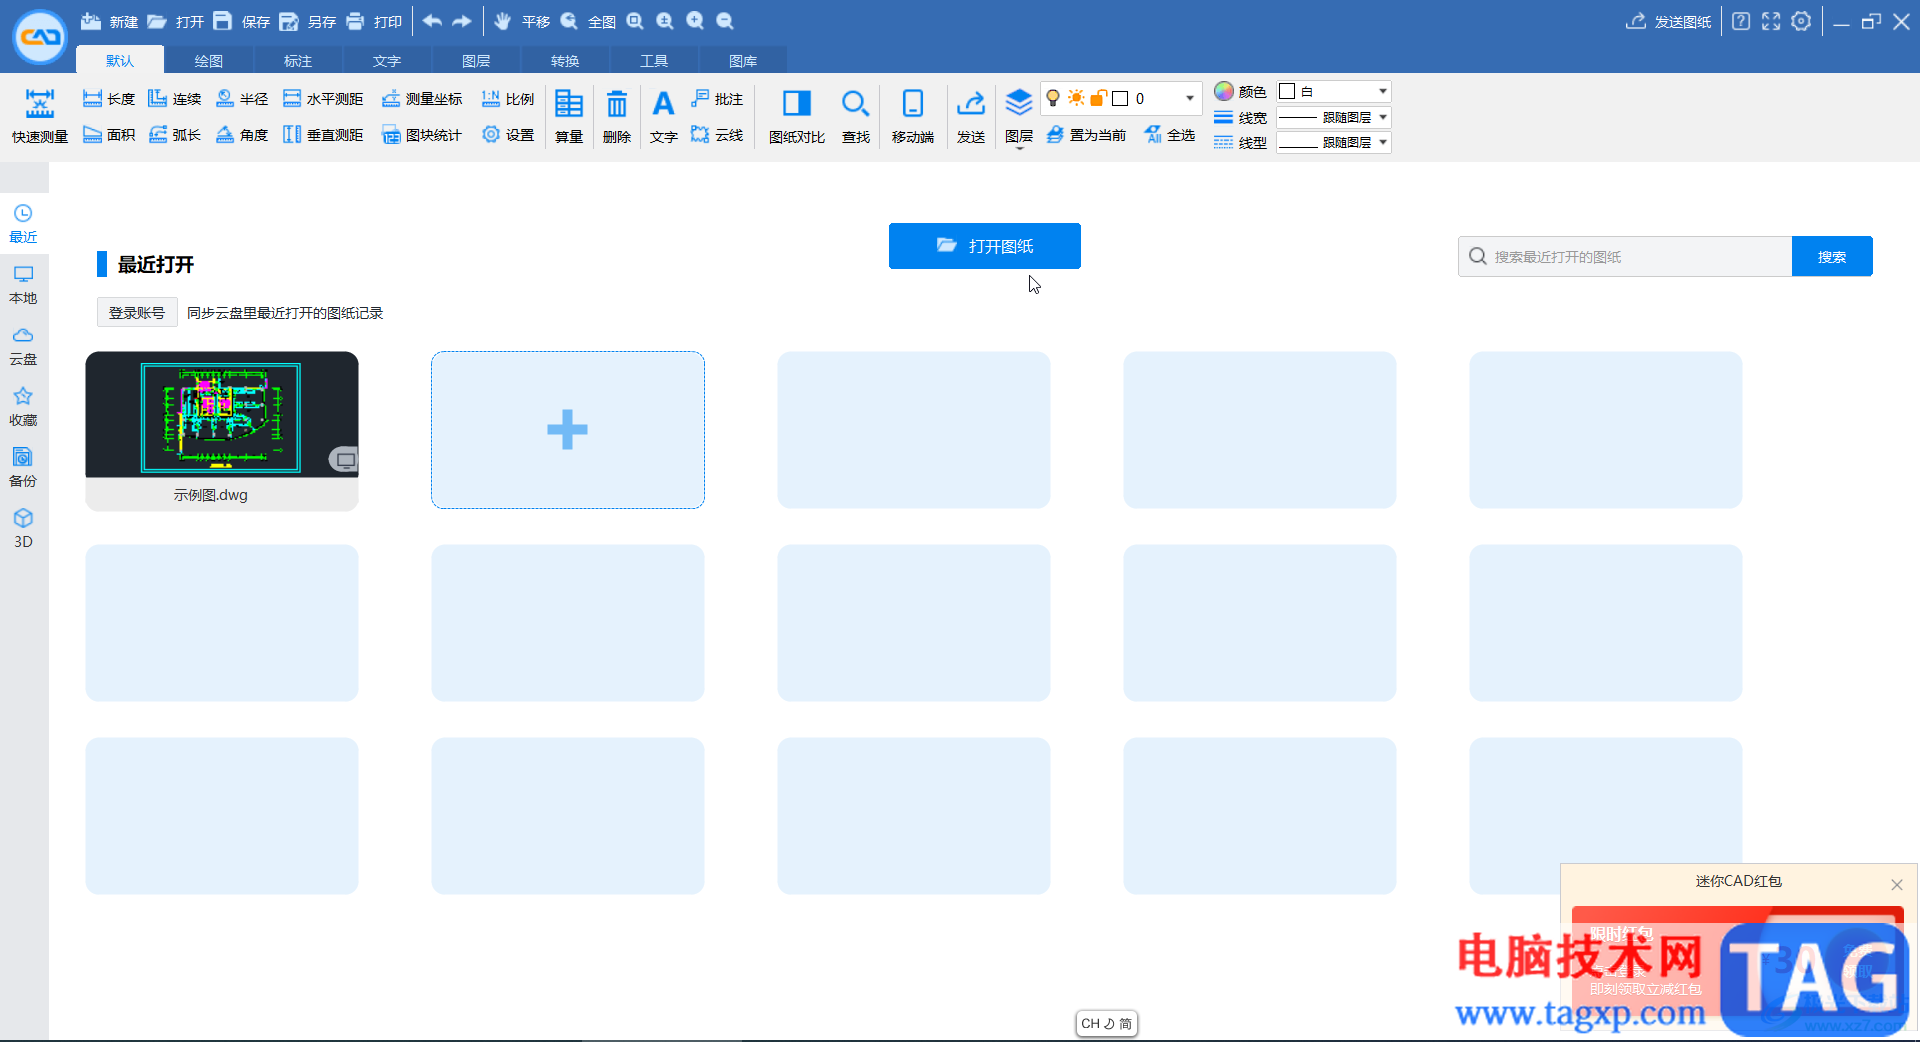The image size is (1920, 1042).
Task: Open the Block Statistics (图块统计) tool
Action: coord(421,135)
